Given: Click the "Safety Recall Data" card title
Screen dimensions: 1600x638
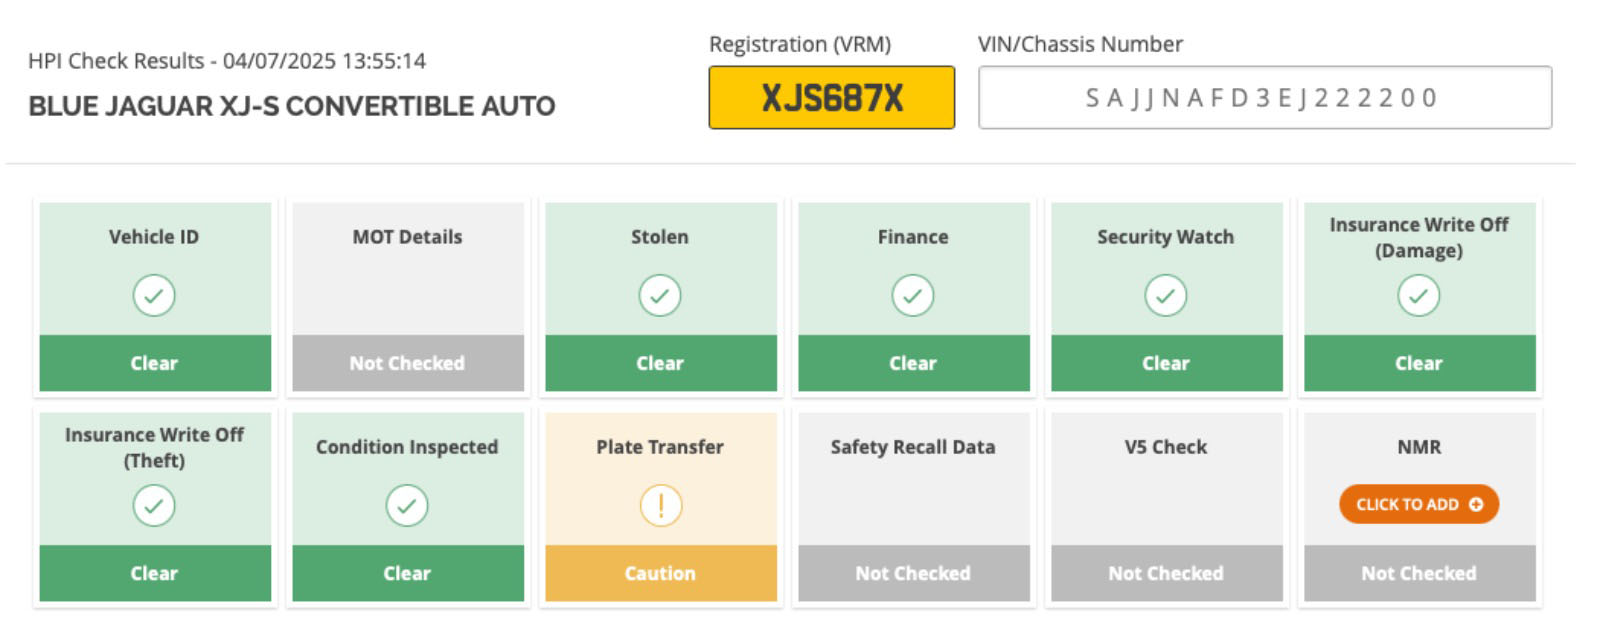Looking at the screenshot, I should click(x=913, y=447).
